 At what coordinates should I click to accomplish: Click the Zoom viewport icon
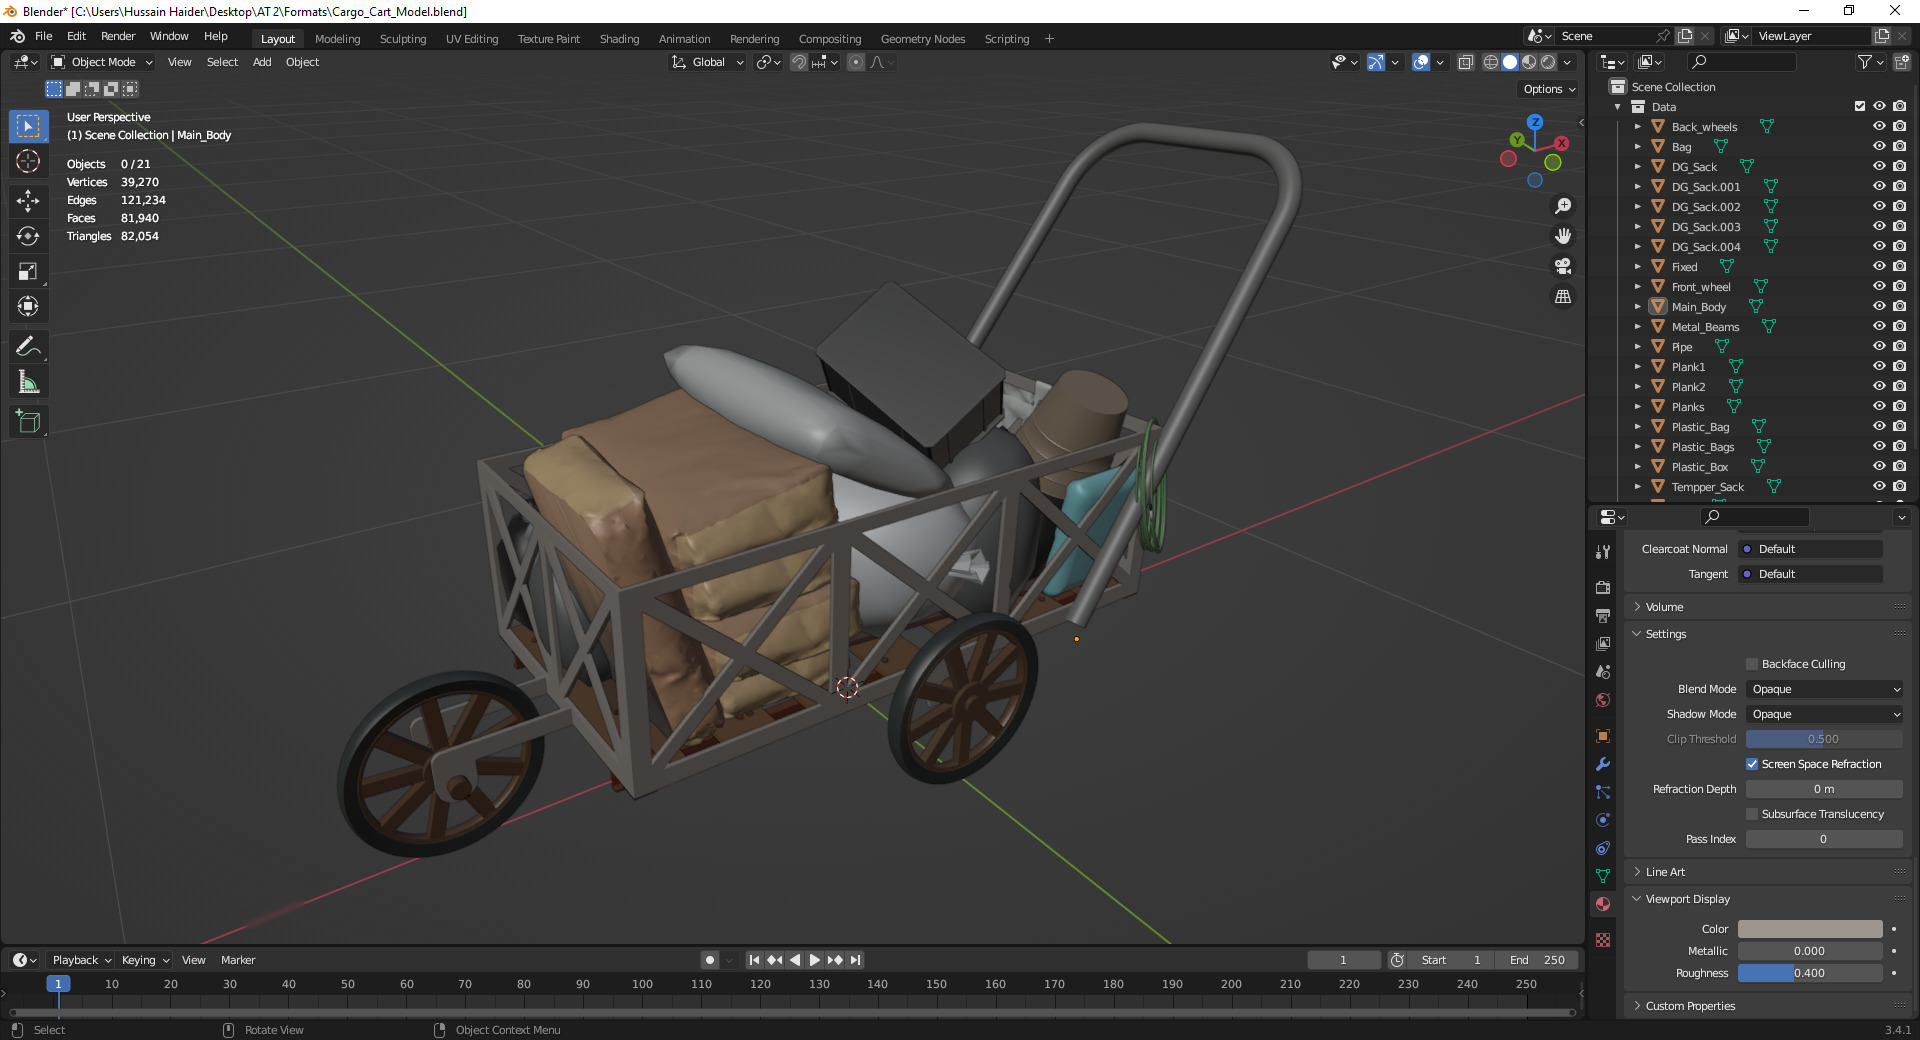[1563, 206]
